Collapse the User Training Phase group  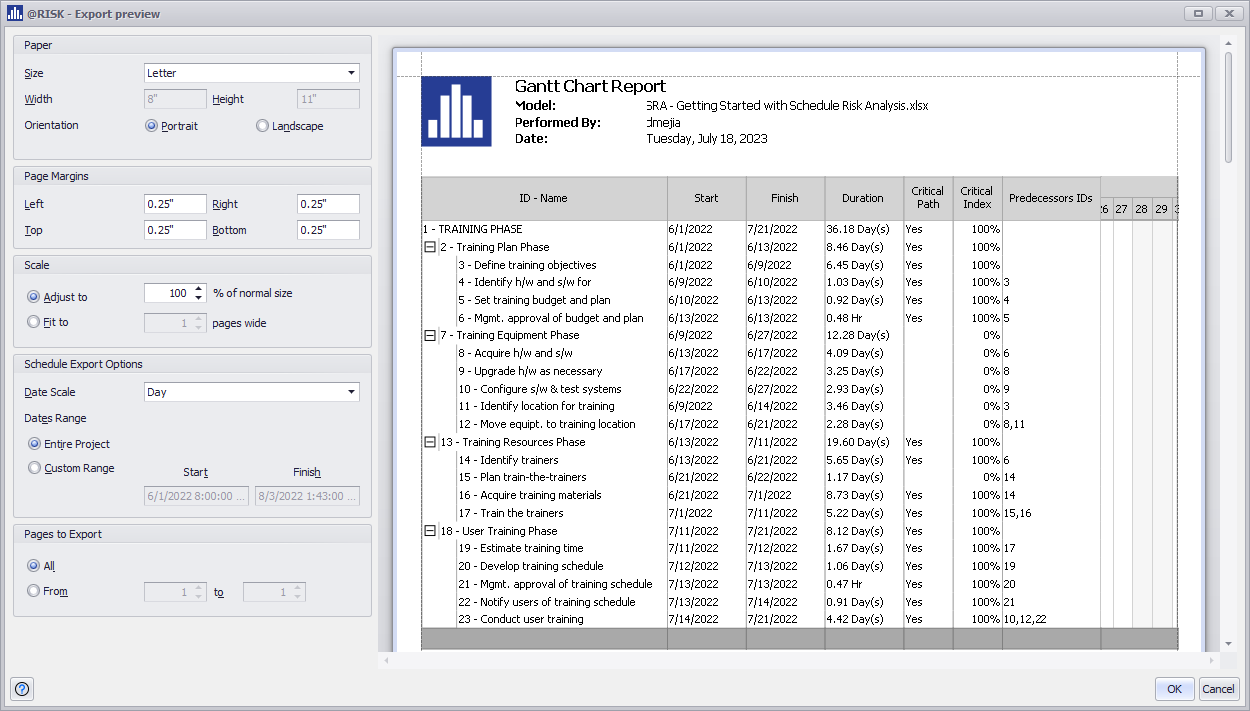point(430,531)
